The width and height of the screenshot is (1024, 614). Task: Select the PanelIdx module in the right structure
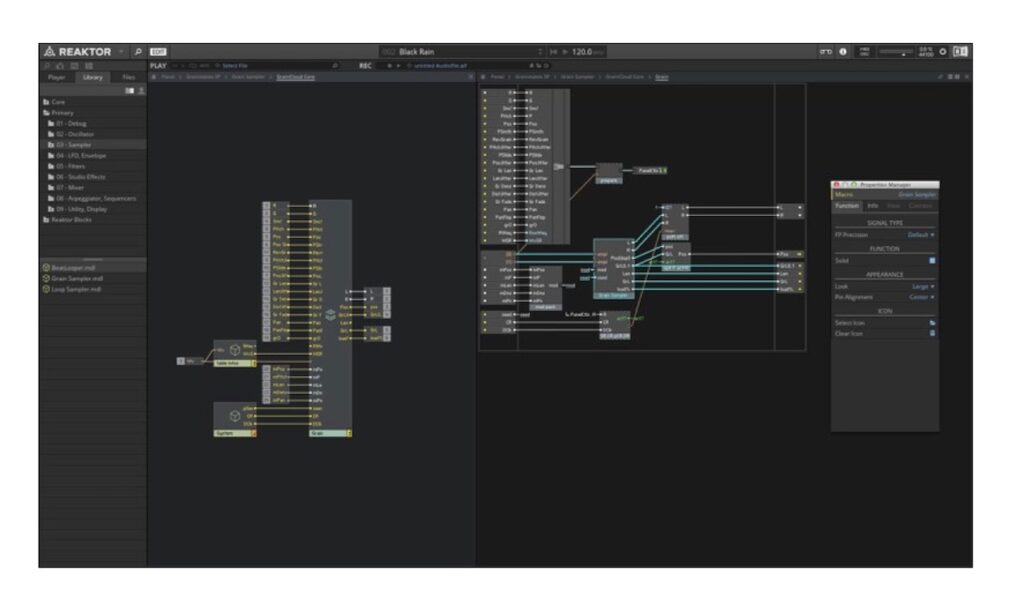pyautogui.click(x=652, y=170)
